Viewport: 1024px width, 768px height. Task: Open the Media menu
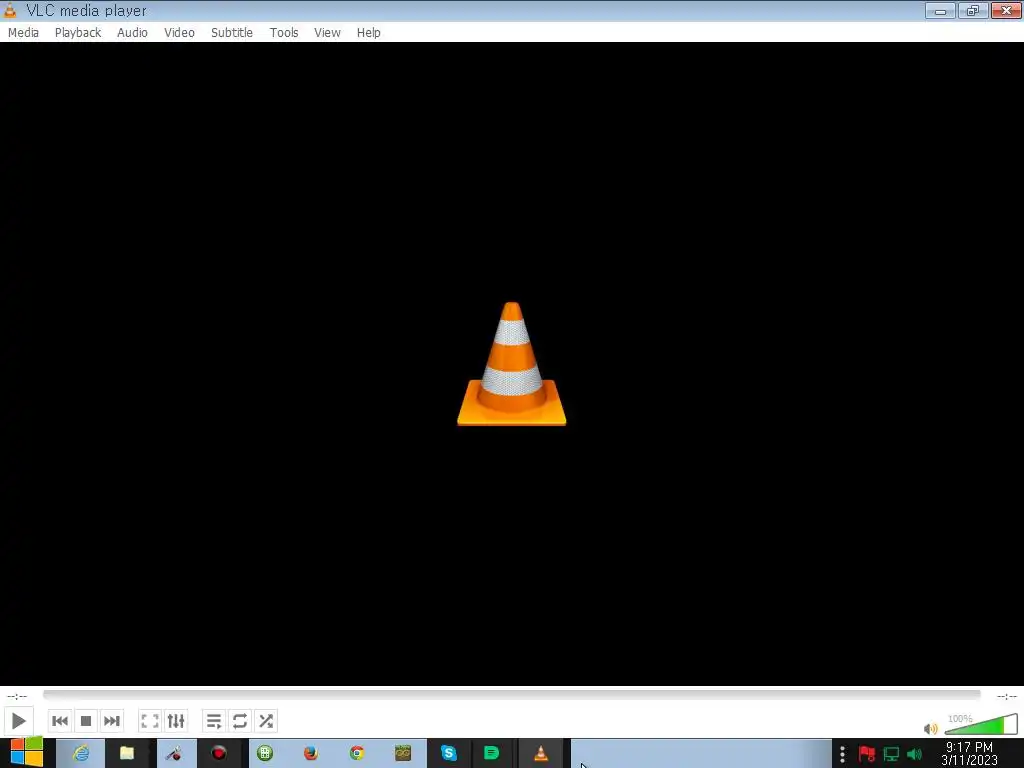[x=24, y=33]
